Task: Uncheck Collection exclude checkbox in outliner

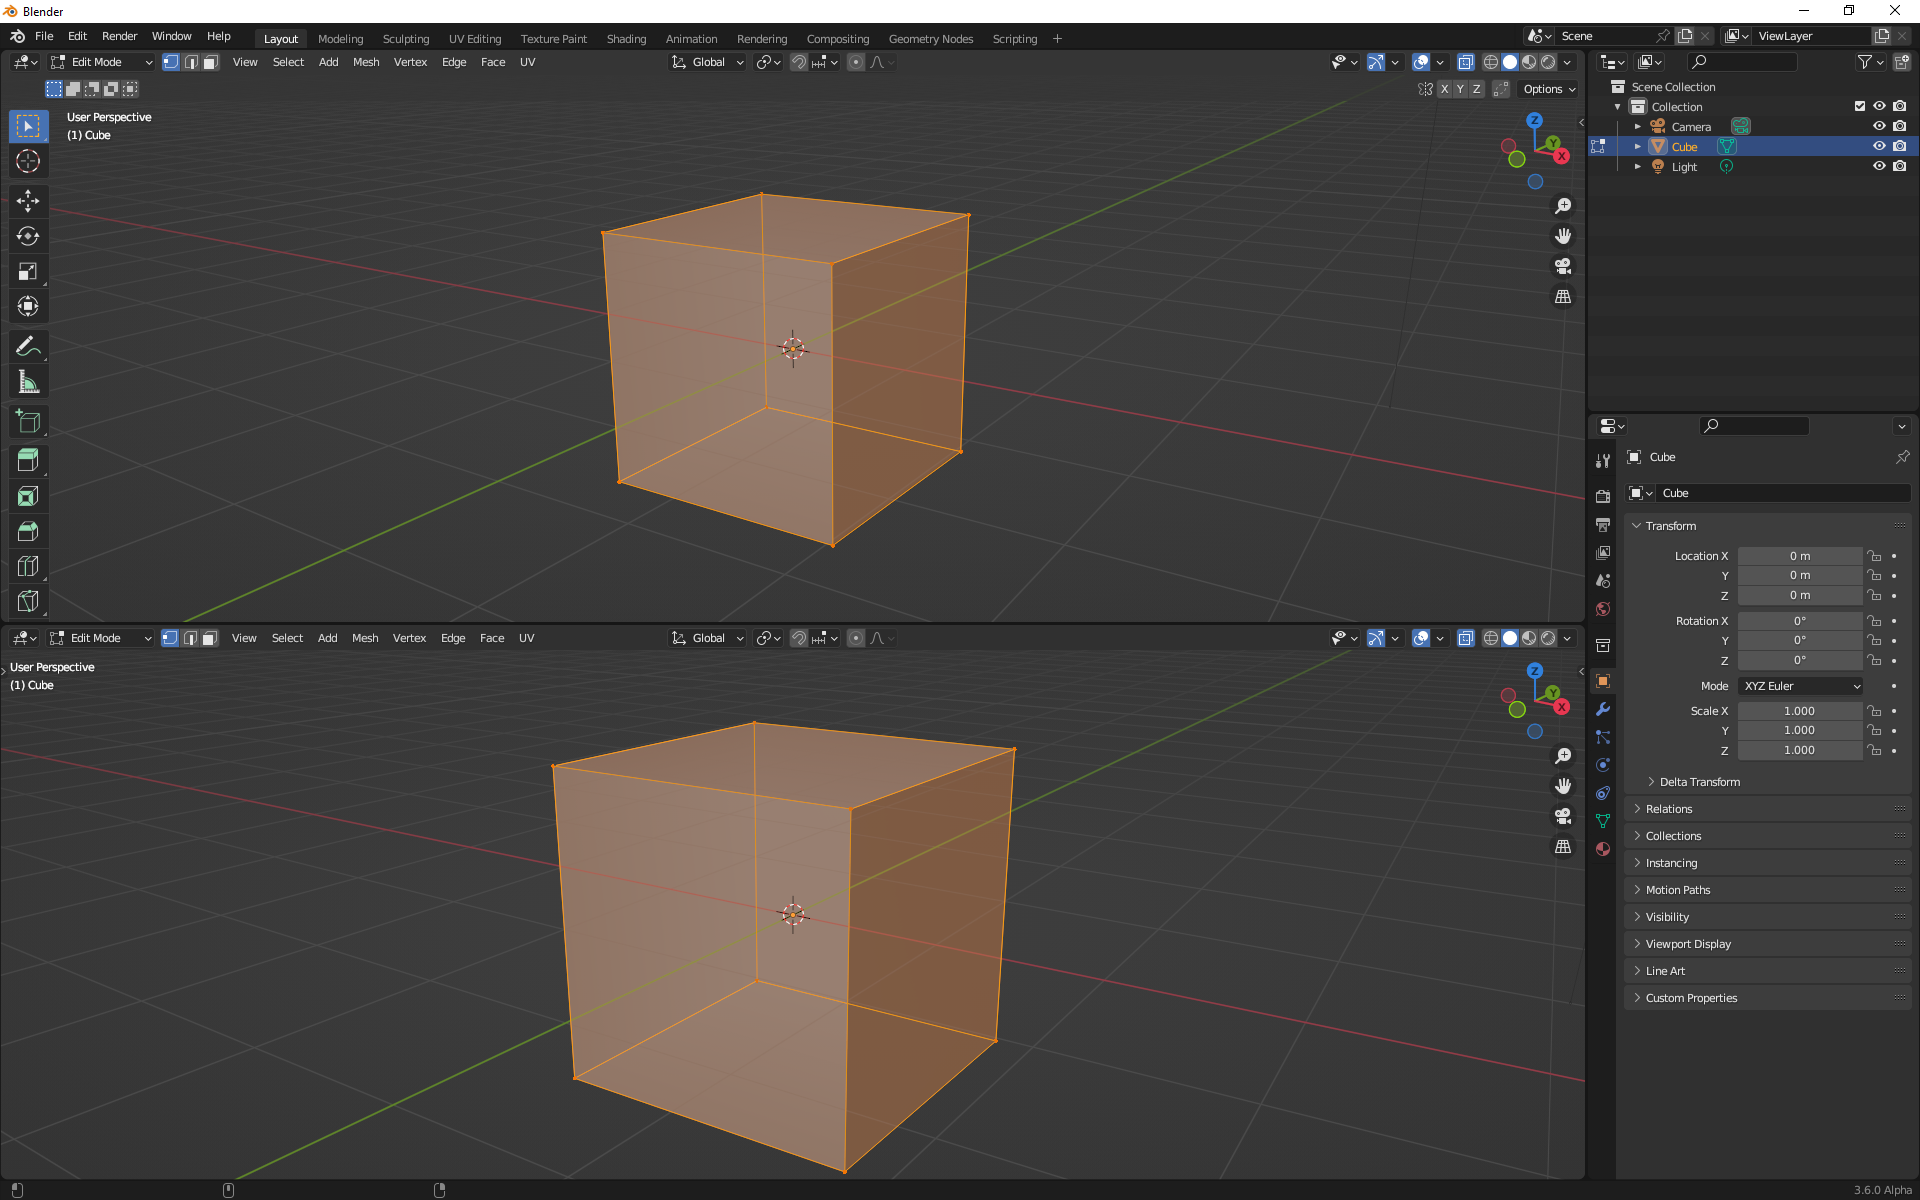Action: click(x=1860, y=106)
